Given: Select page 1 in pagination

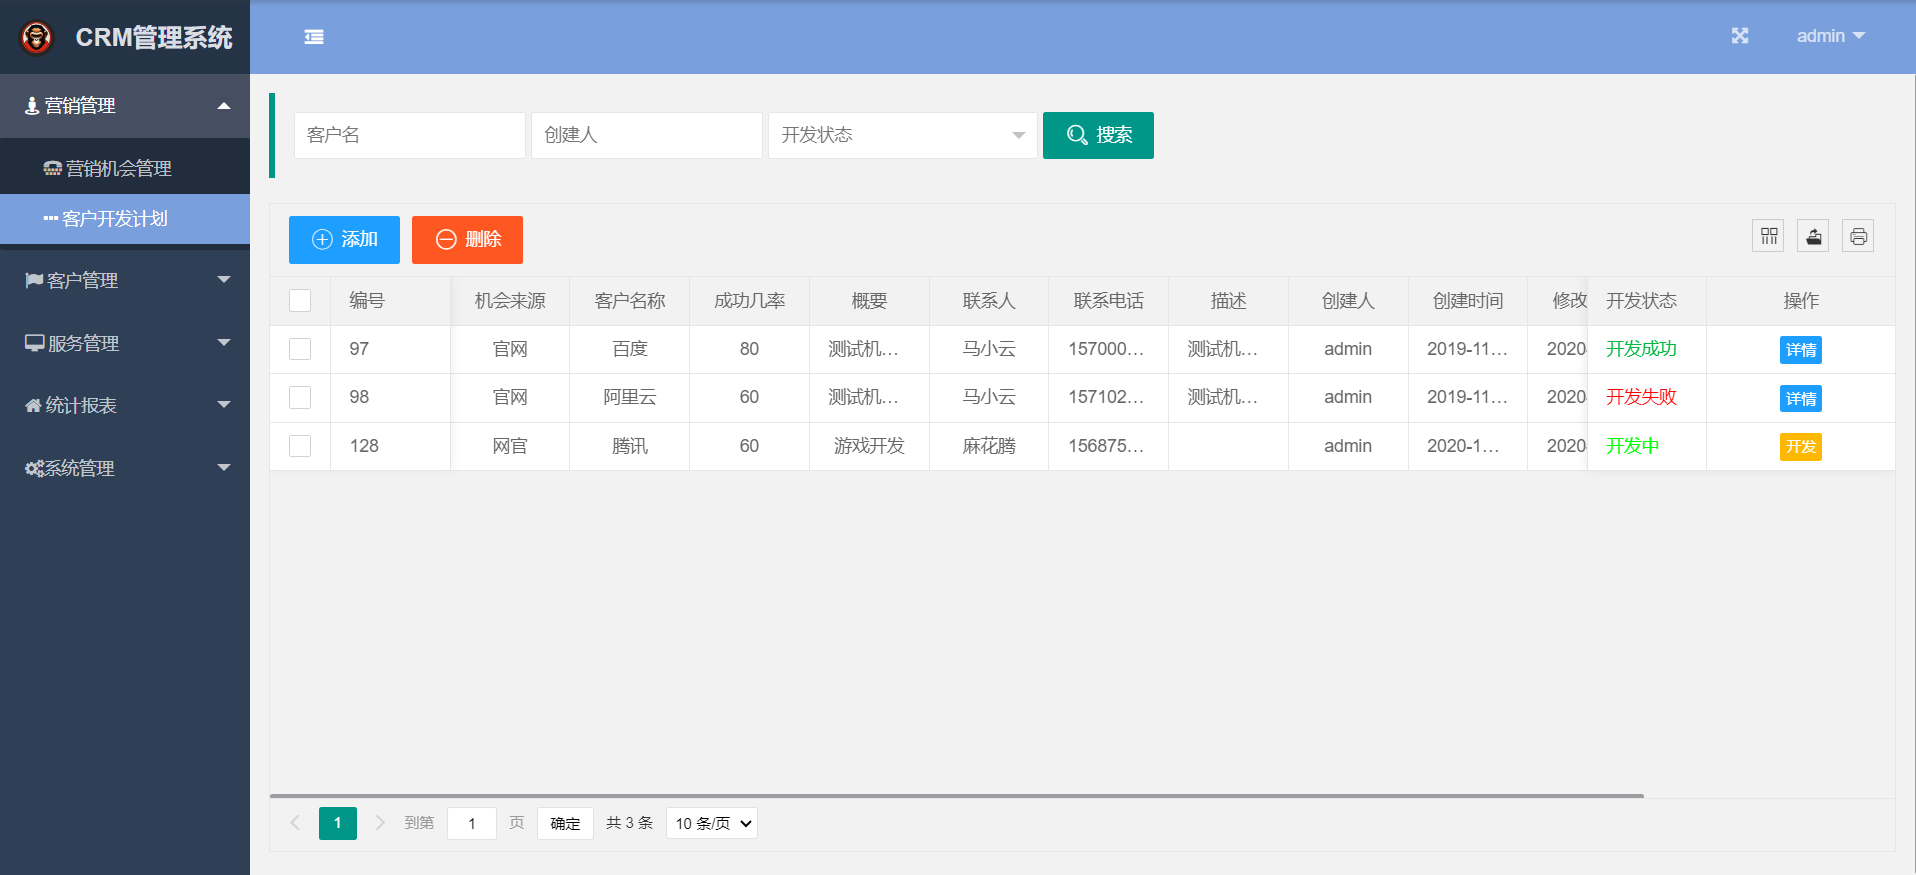Looking at the screenshot, I should (x=338, y=823).
